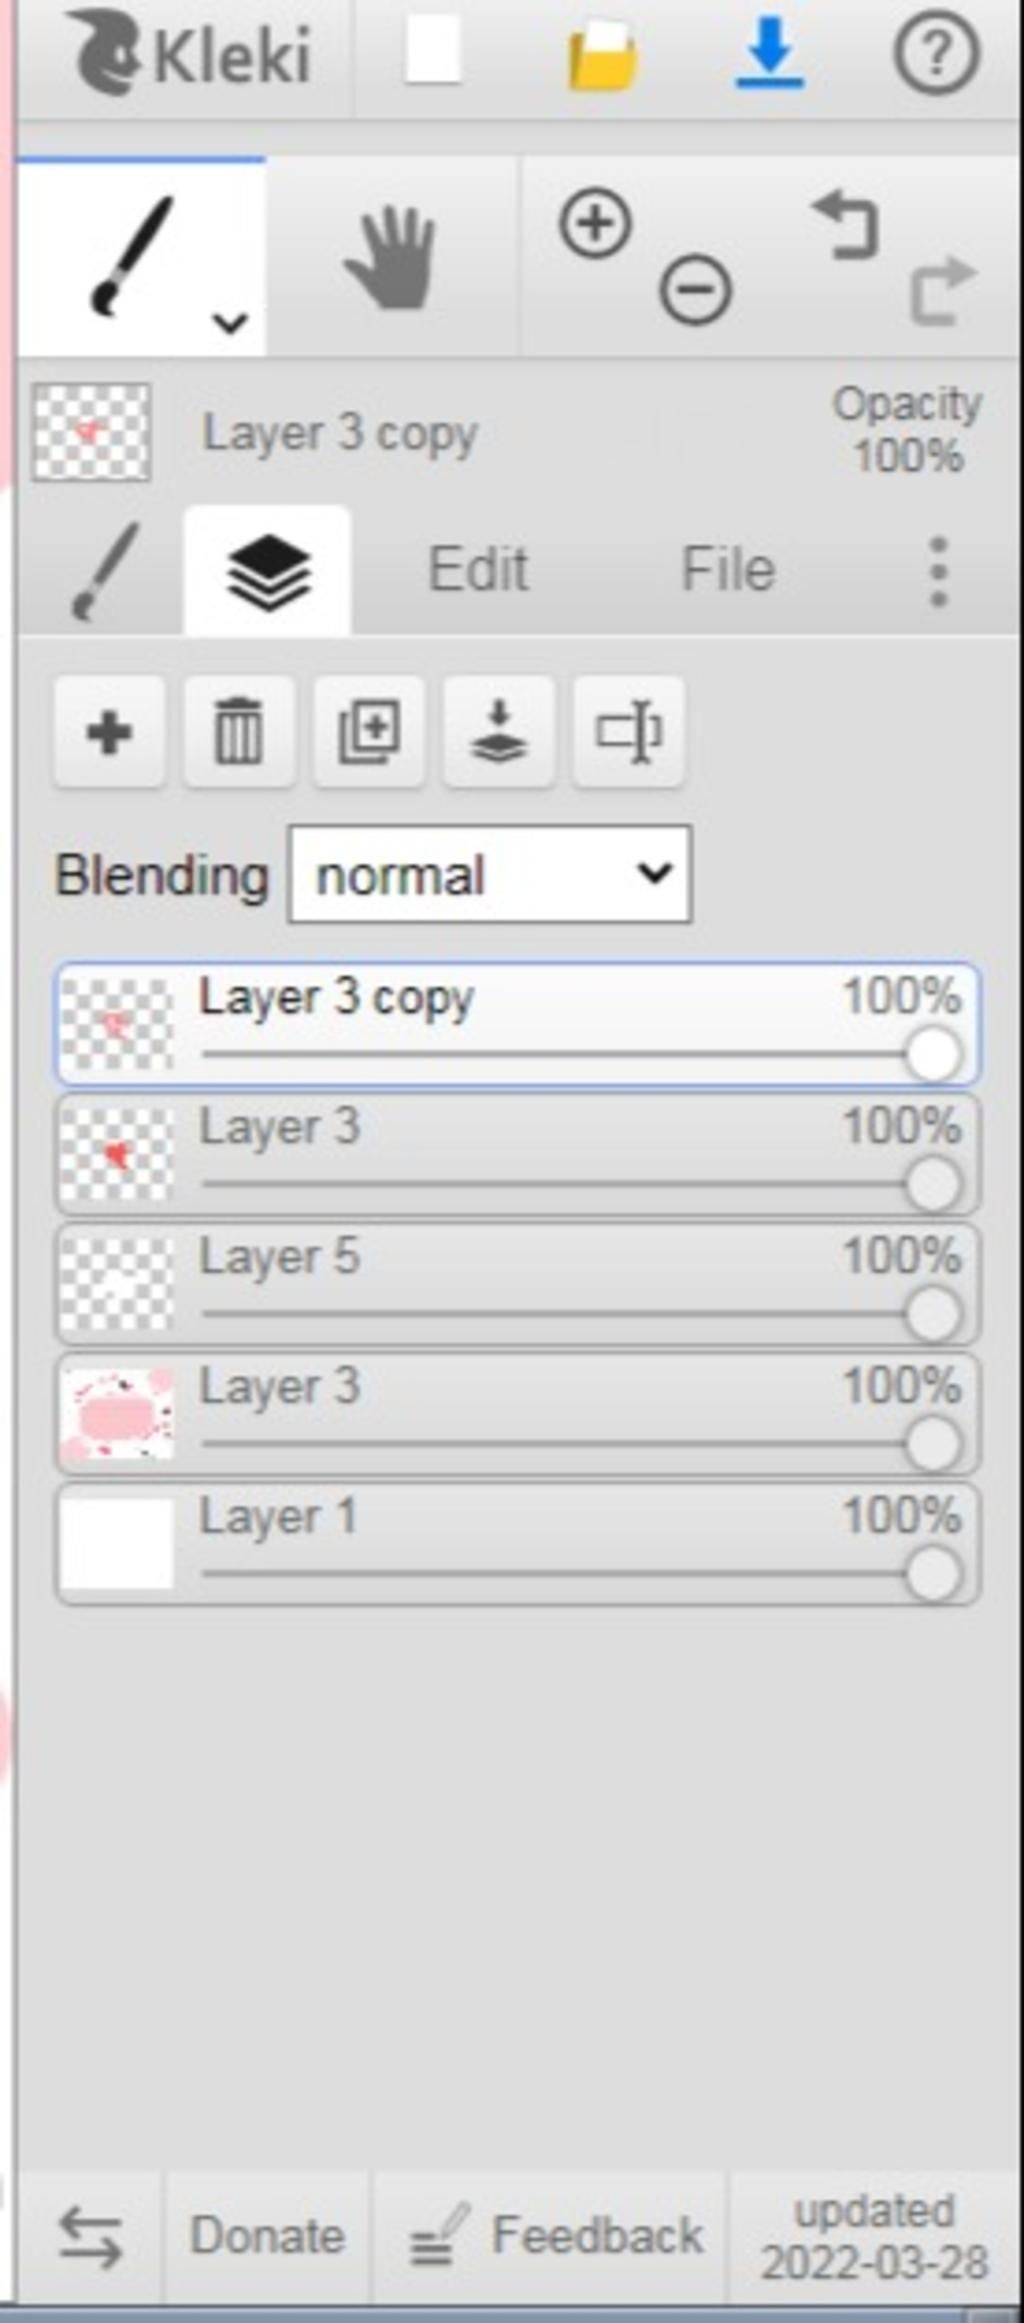Expand brush tool chevron menu
The image size is (1024, 2323).
click(230, 323)
